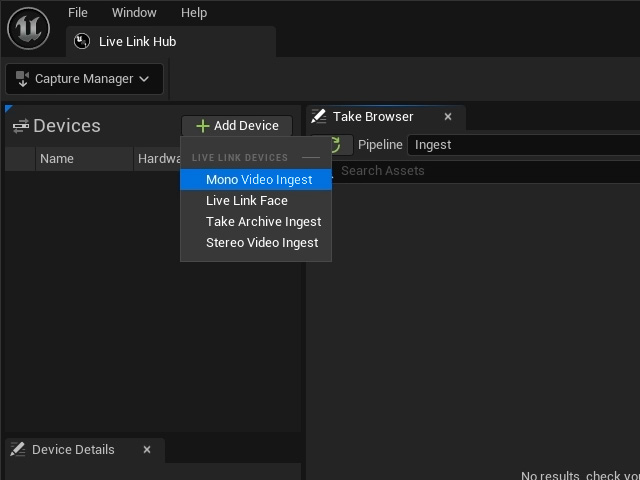Click the green plus Add Device icon

(x=202, y=126)
